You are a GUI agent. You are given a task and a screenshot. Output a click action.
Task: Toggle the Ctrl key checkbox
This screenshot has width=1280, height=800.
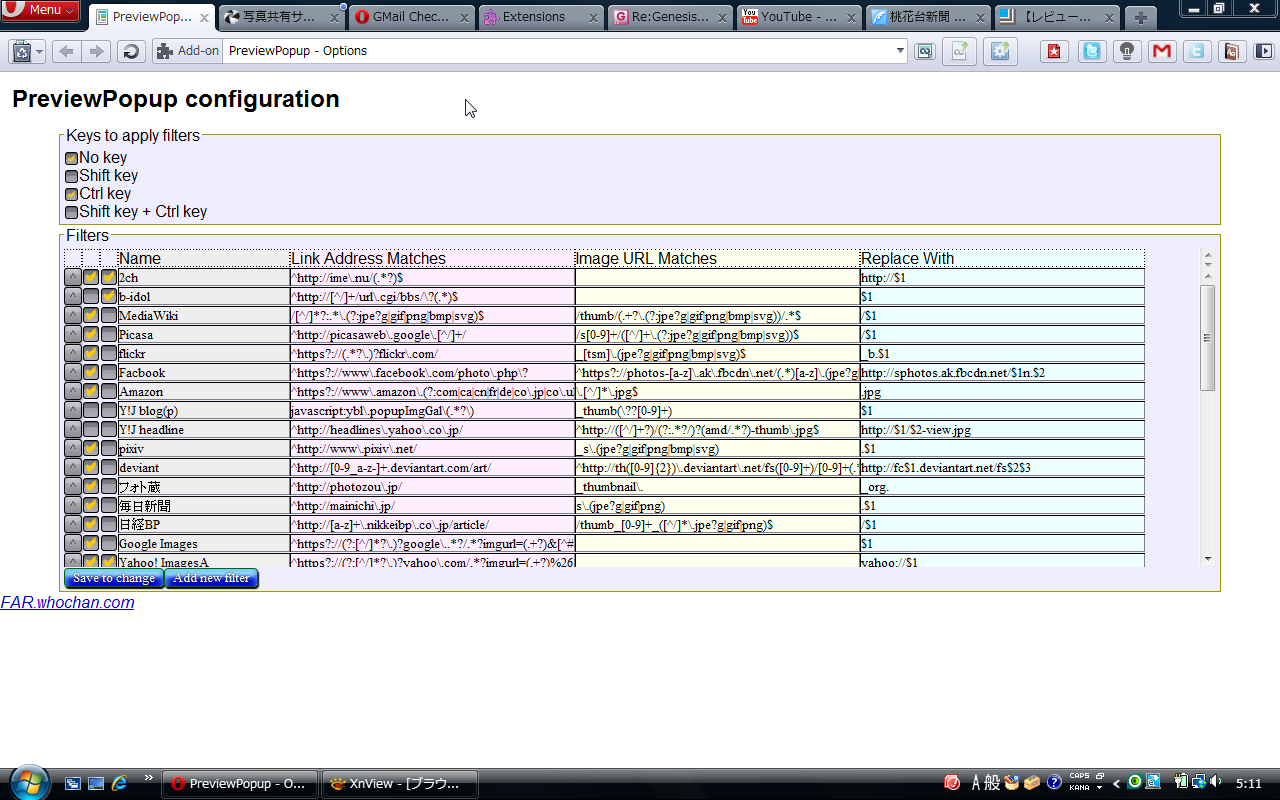(71, 194)
